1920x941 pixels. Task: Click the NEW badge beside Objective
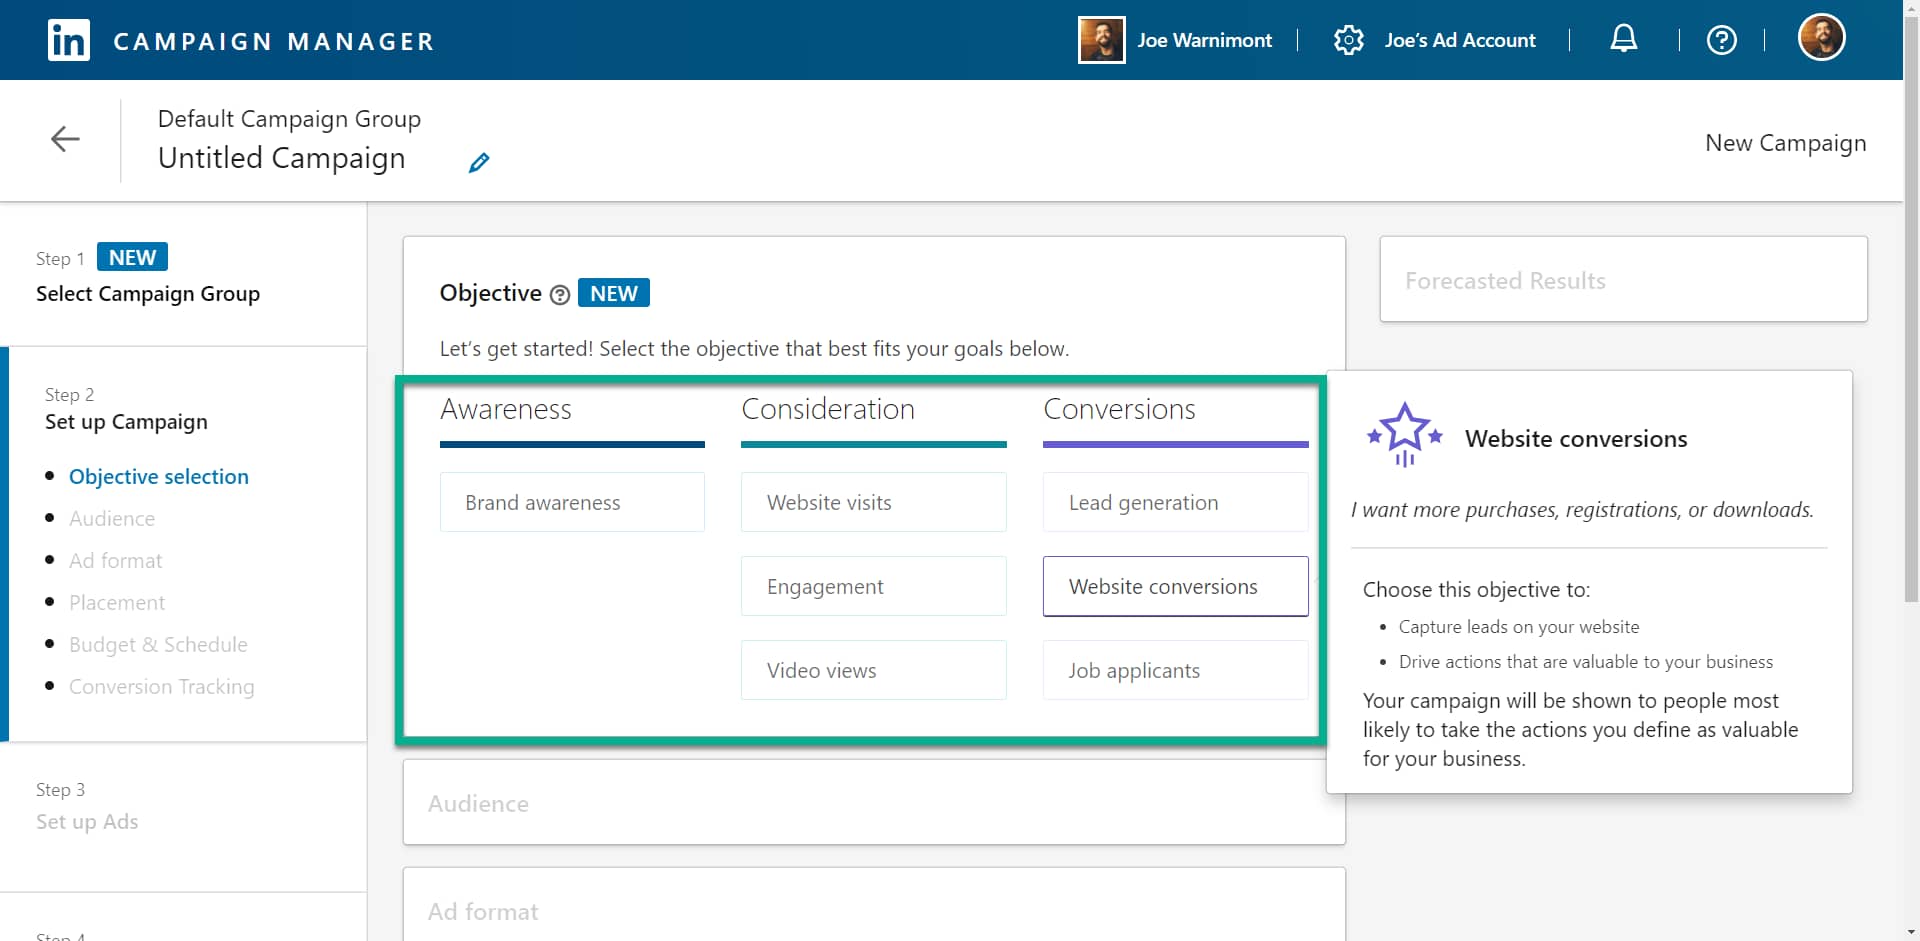coord(614,293)
